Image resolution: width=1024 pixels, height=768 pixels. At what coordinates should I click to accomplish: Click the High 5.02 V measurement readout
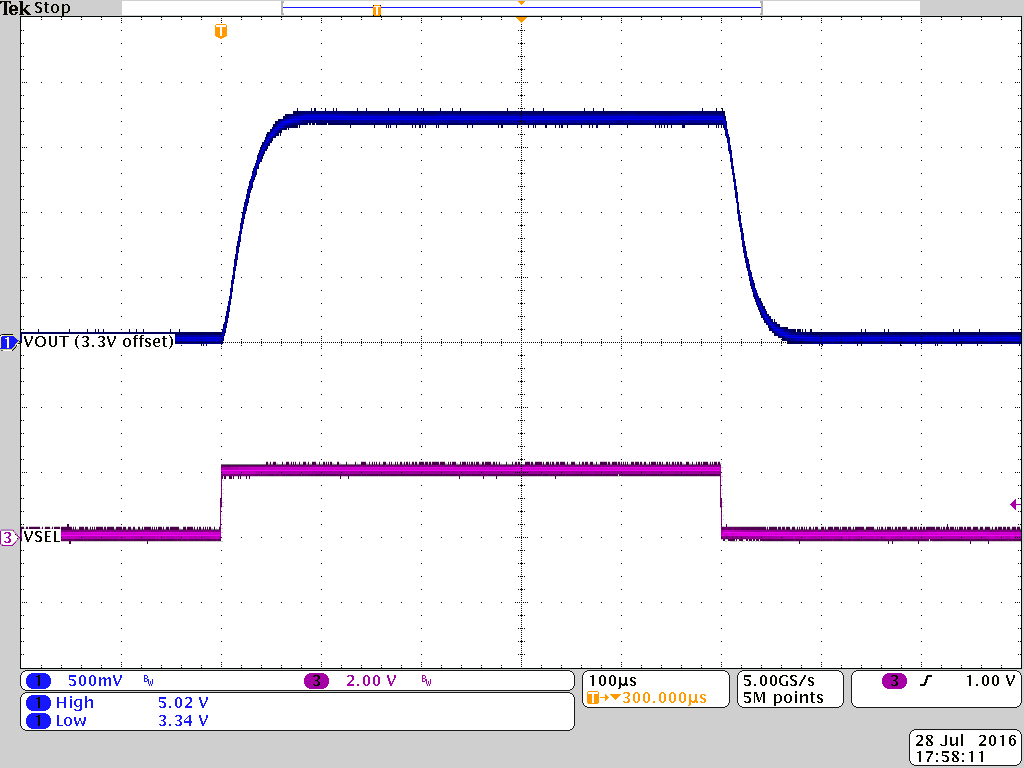[x=130, y=703]
